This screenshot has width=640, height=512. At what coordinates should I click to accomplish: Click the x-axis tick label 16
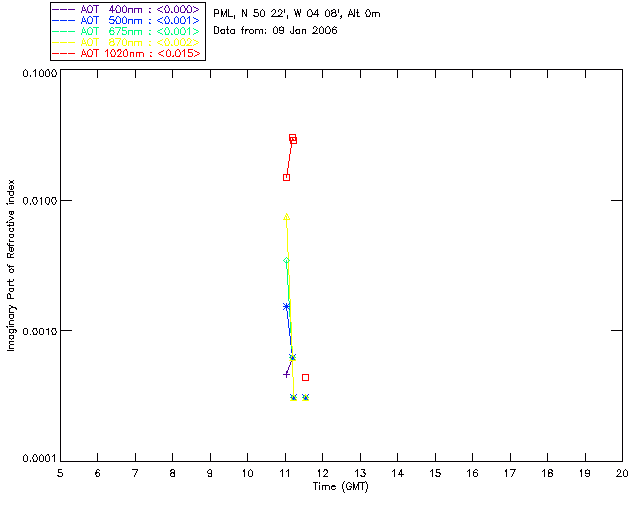point(472,473)
